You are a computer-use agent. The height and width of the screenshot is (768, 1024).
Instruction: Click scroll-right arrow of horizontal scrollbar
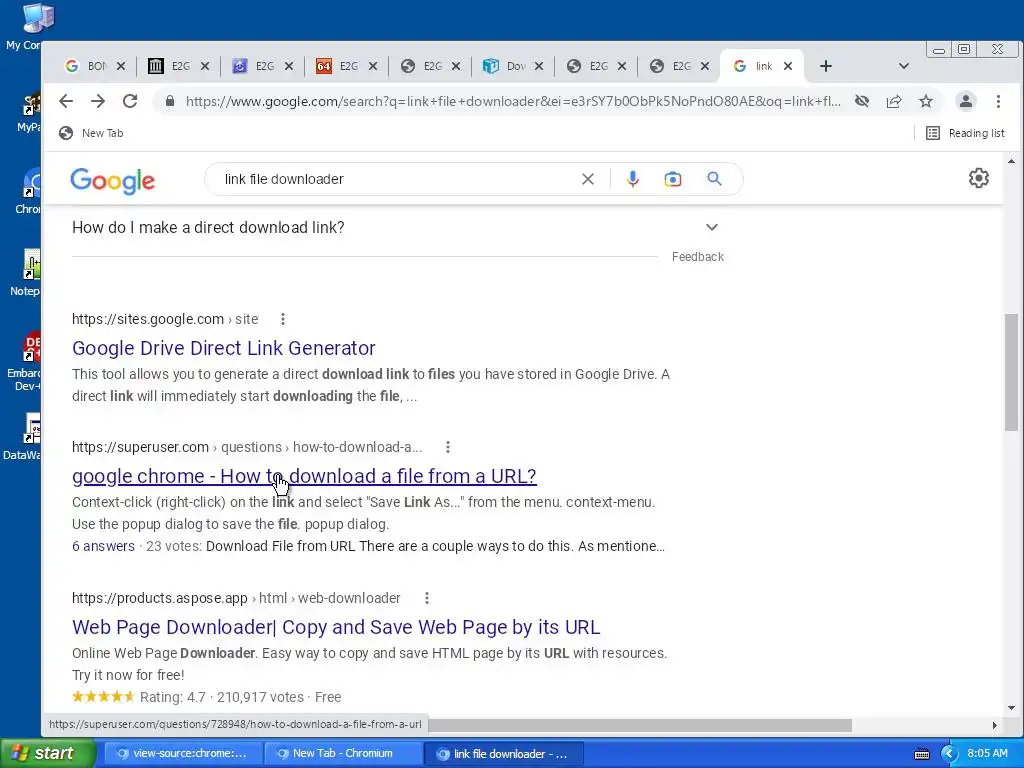pyautogui.click(x=995, y=725)
